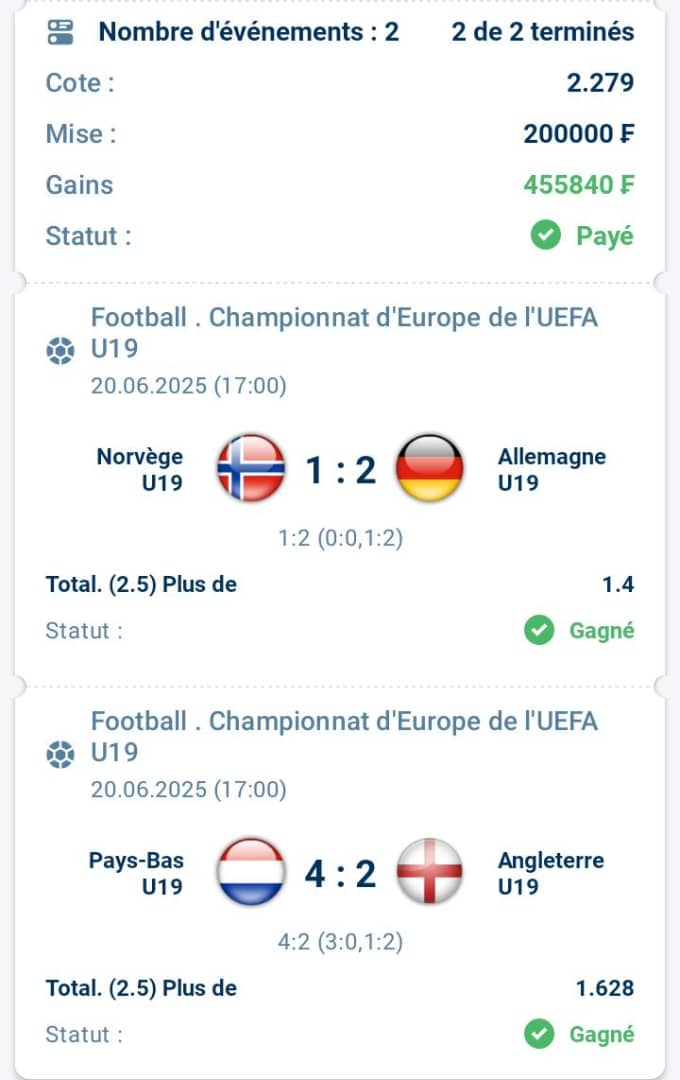Tap the events count stack icon
680x1080 pixels.
click(61, 32)
